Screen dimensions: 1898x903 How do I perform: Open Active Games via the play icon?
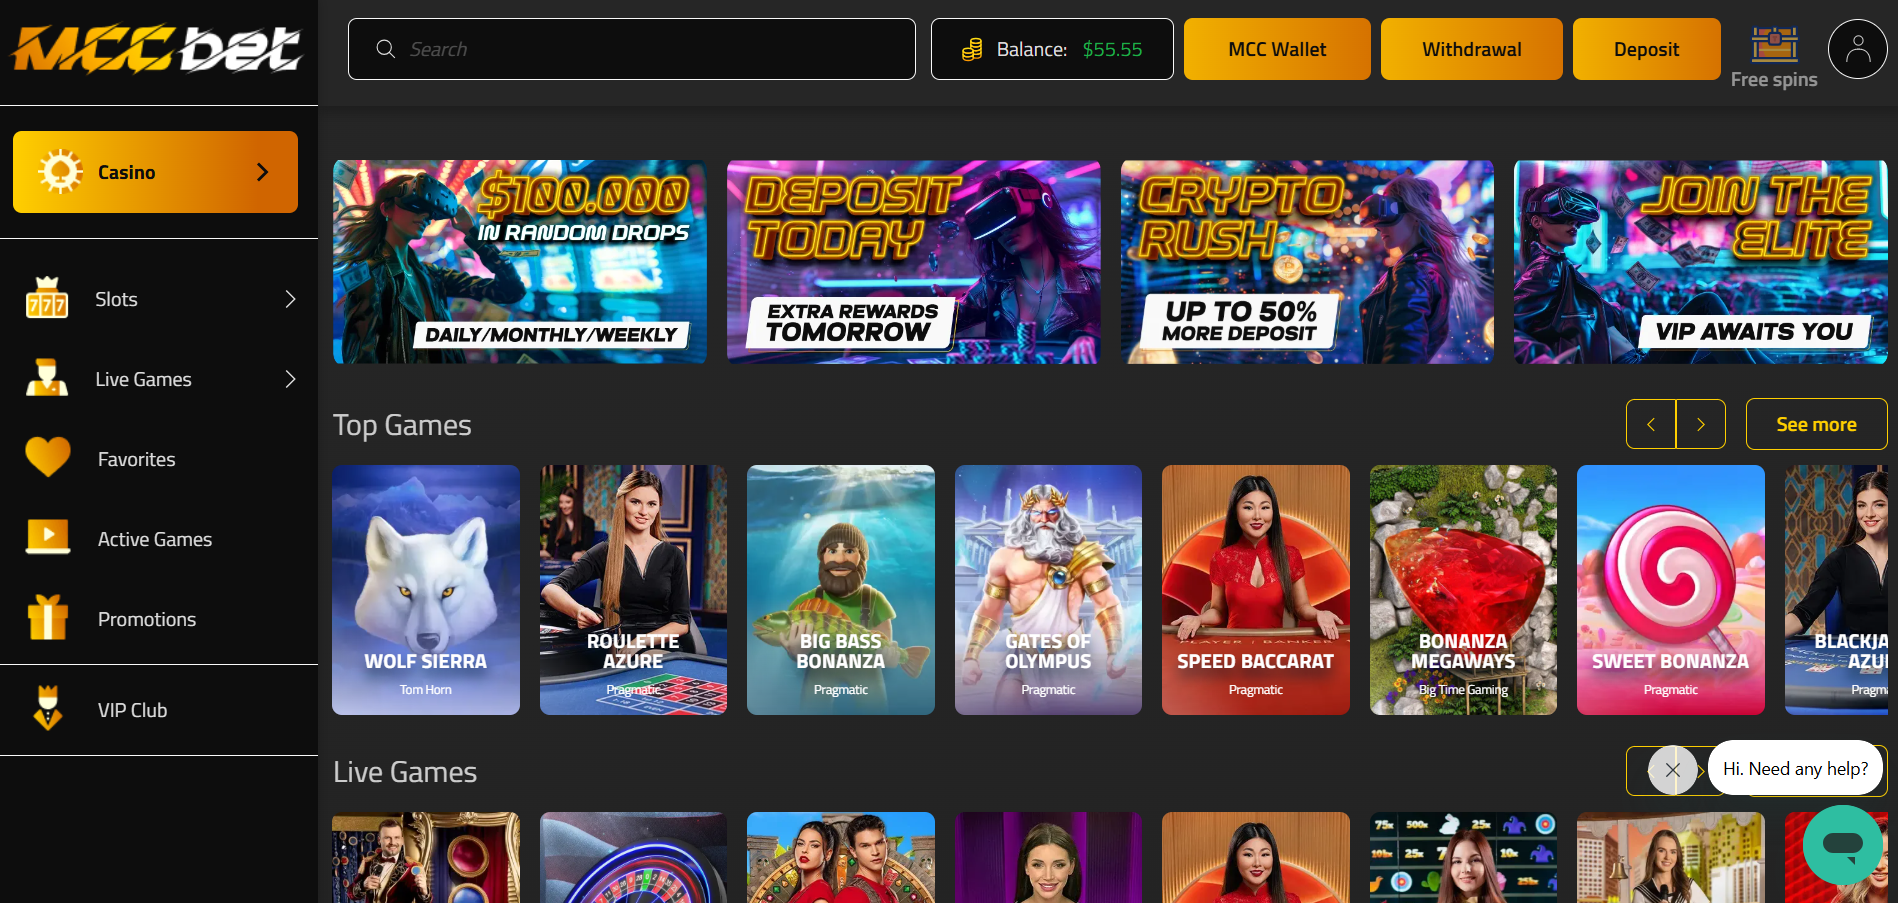(x=48, y=538)
